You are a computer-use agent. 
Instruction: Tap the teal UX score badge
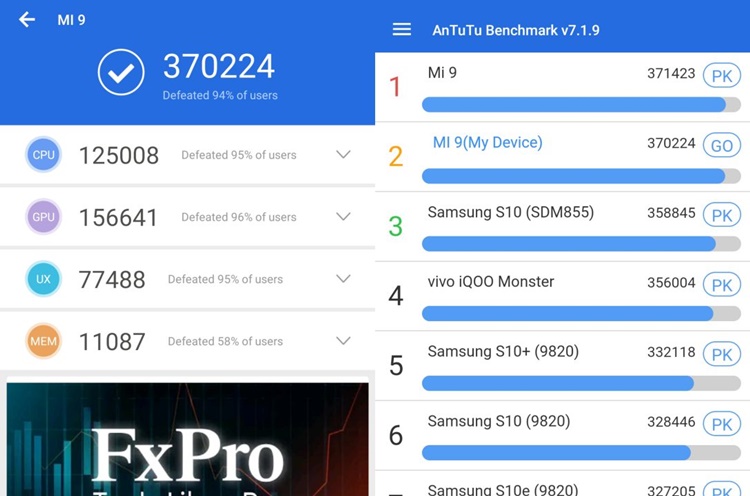(x=43, y=279)
